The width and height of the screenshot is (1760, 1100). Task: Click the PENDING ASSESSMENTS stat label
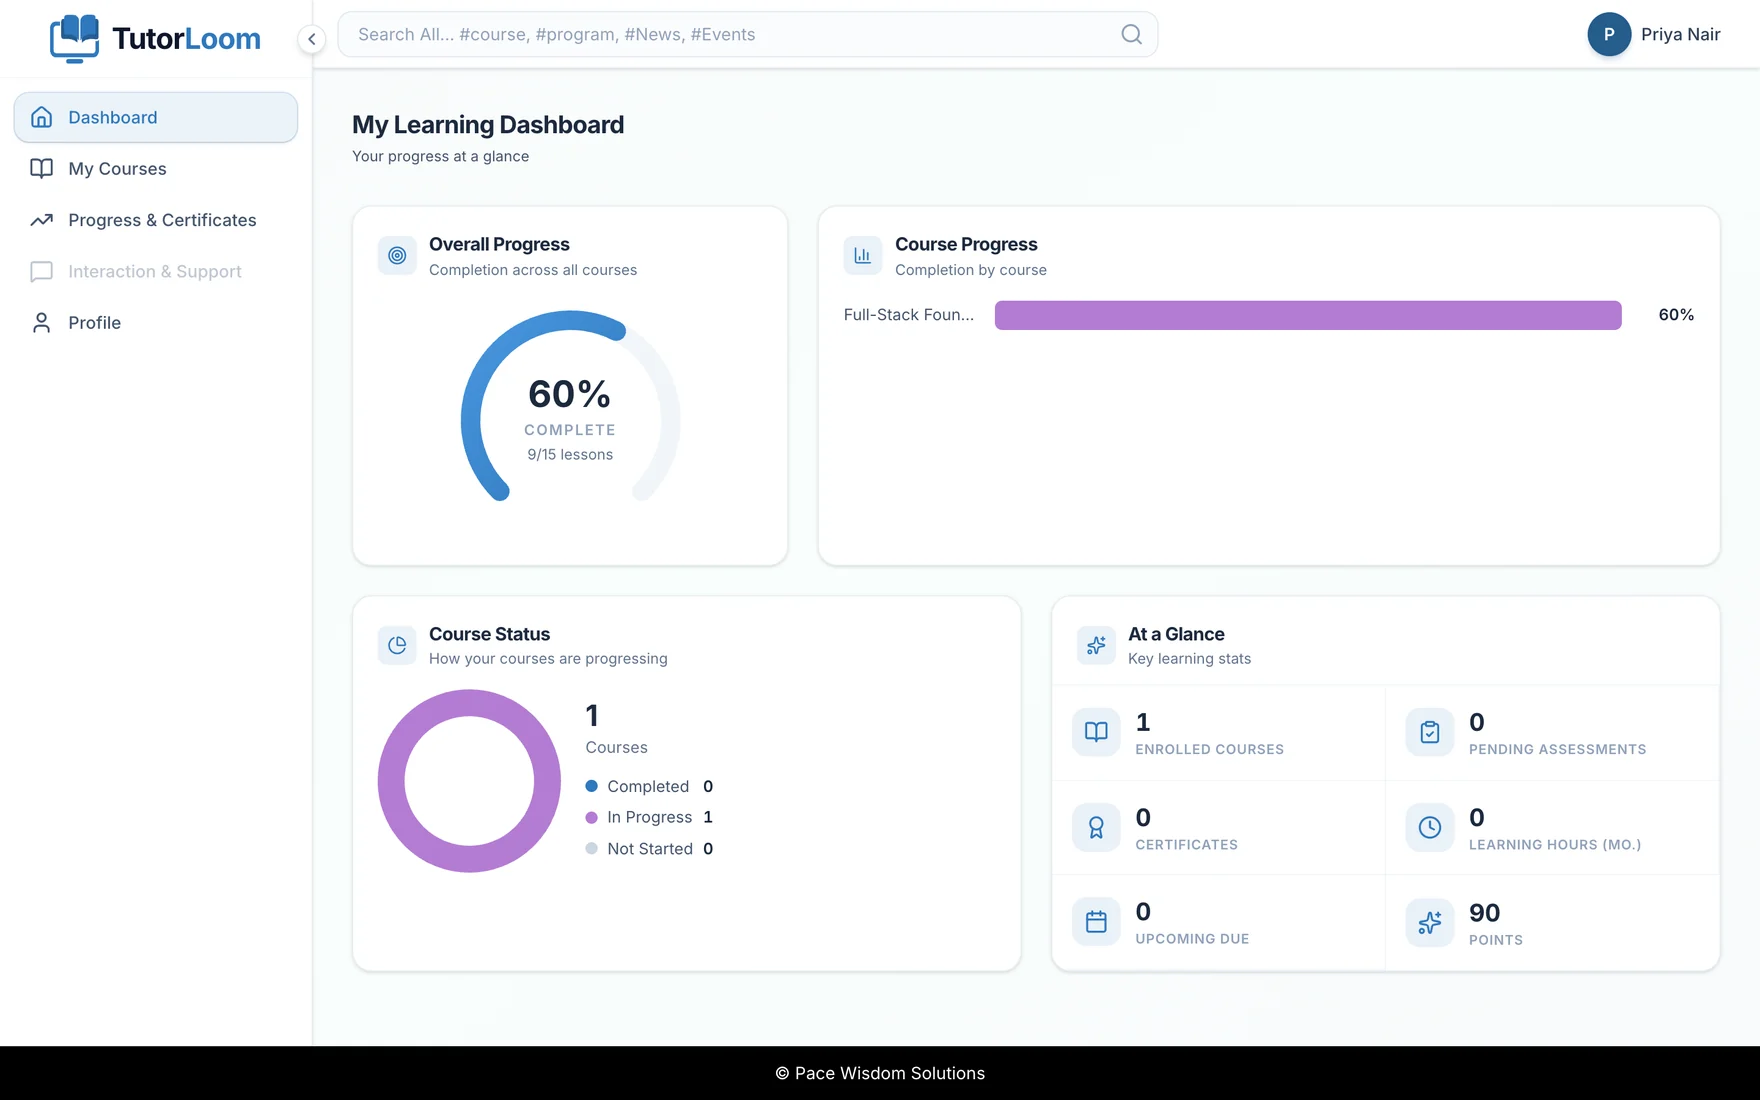pyautogui.click(x=1557, y=749)
